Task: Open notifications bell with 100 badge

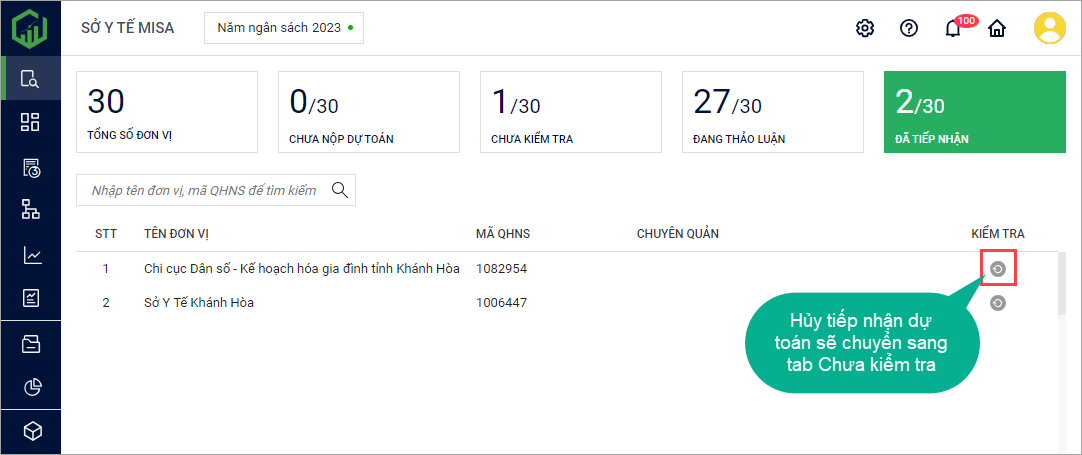Action: (x=954, y=28)
